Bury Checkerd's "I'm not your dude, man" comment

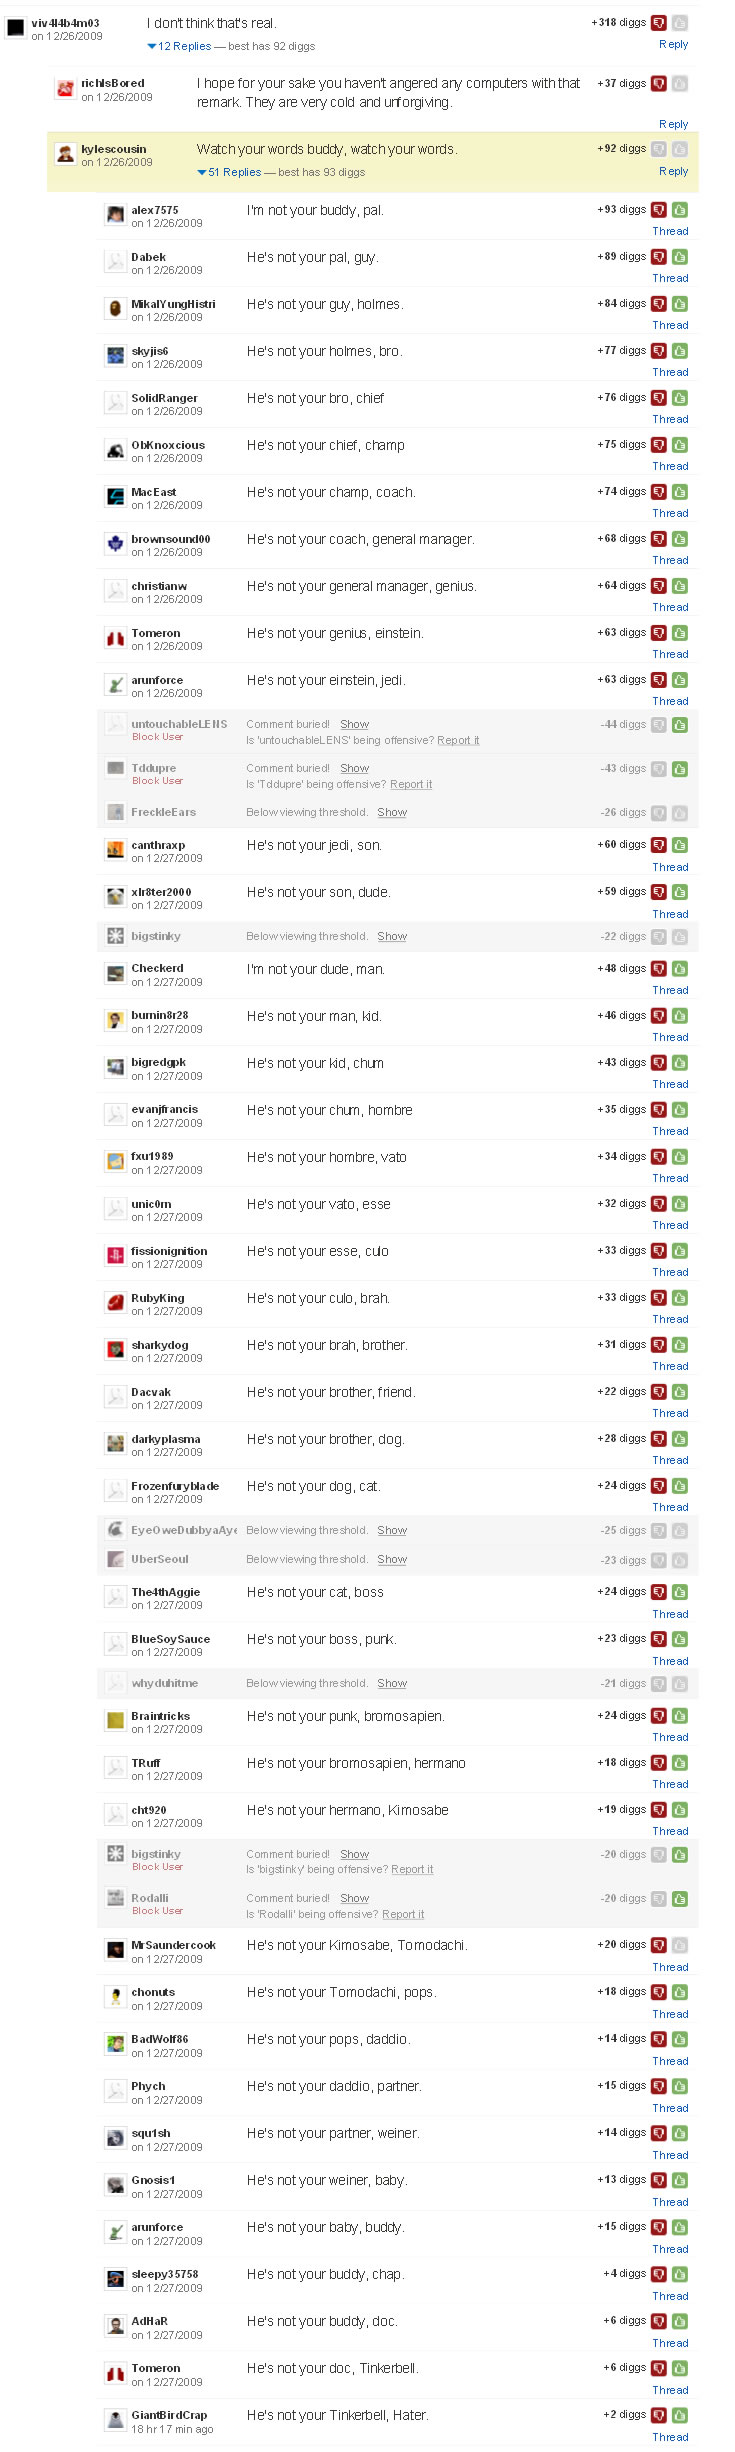658,969
